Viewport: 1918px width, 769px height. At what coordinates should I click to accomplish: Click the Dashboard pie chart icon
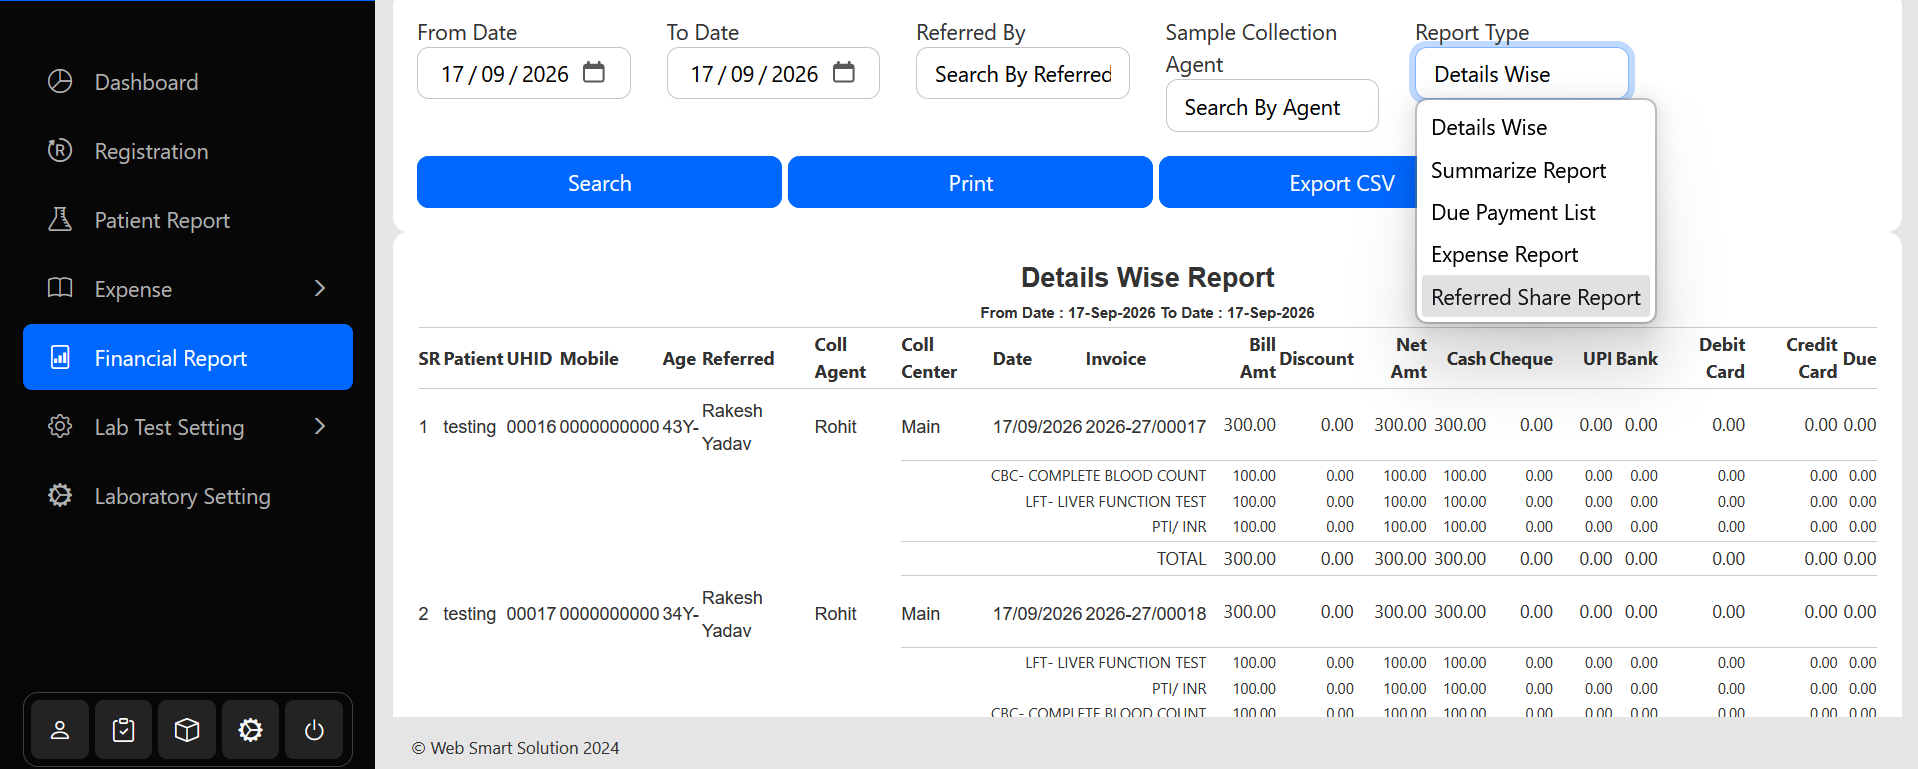click(x=60, y=81)
